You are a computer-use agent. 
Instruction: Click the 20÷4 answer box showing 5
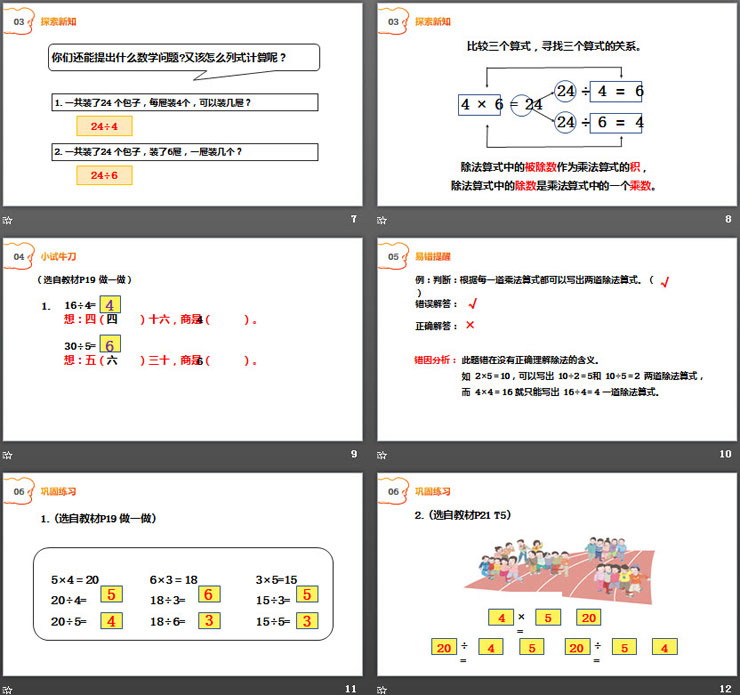[x=111, y=595]
